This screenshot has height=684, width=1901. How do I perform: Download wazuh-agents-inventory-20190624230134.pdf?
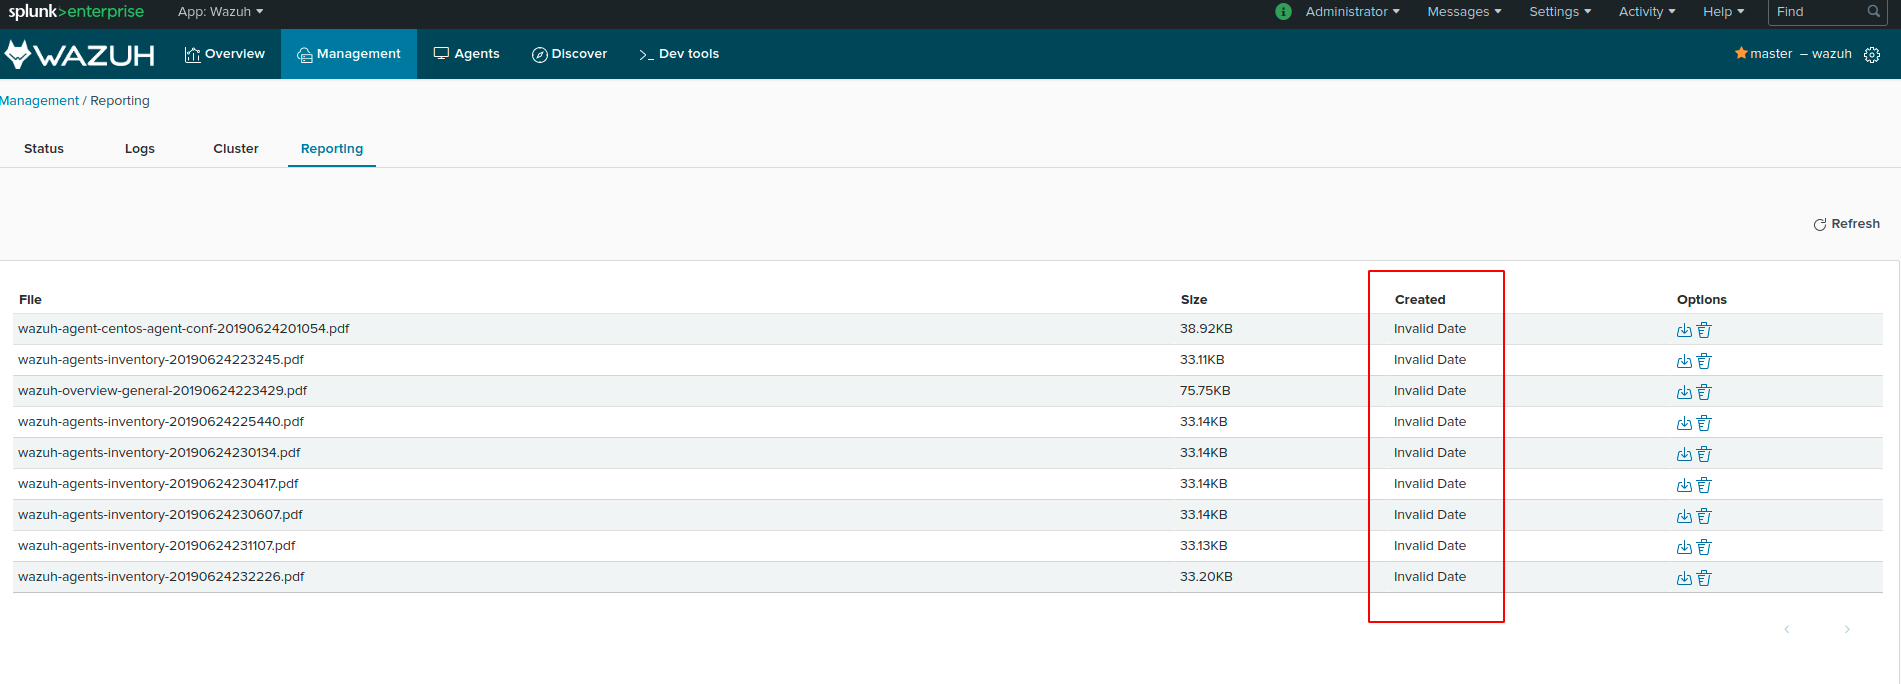[1684, 454]
